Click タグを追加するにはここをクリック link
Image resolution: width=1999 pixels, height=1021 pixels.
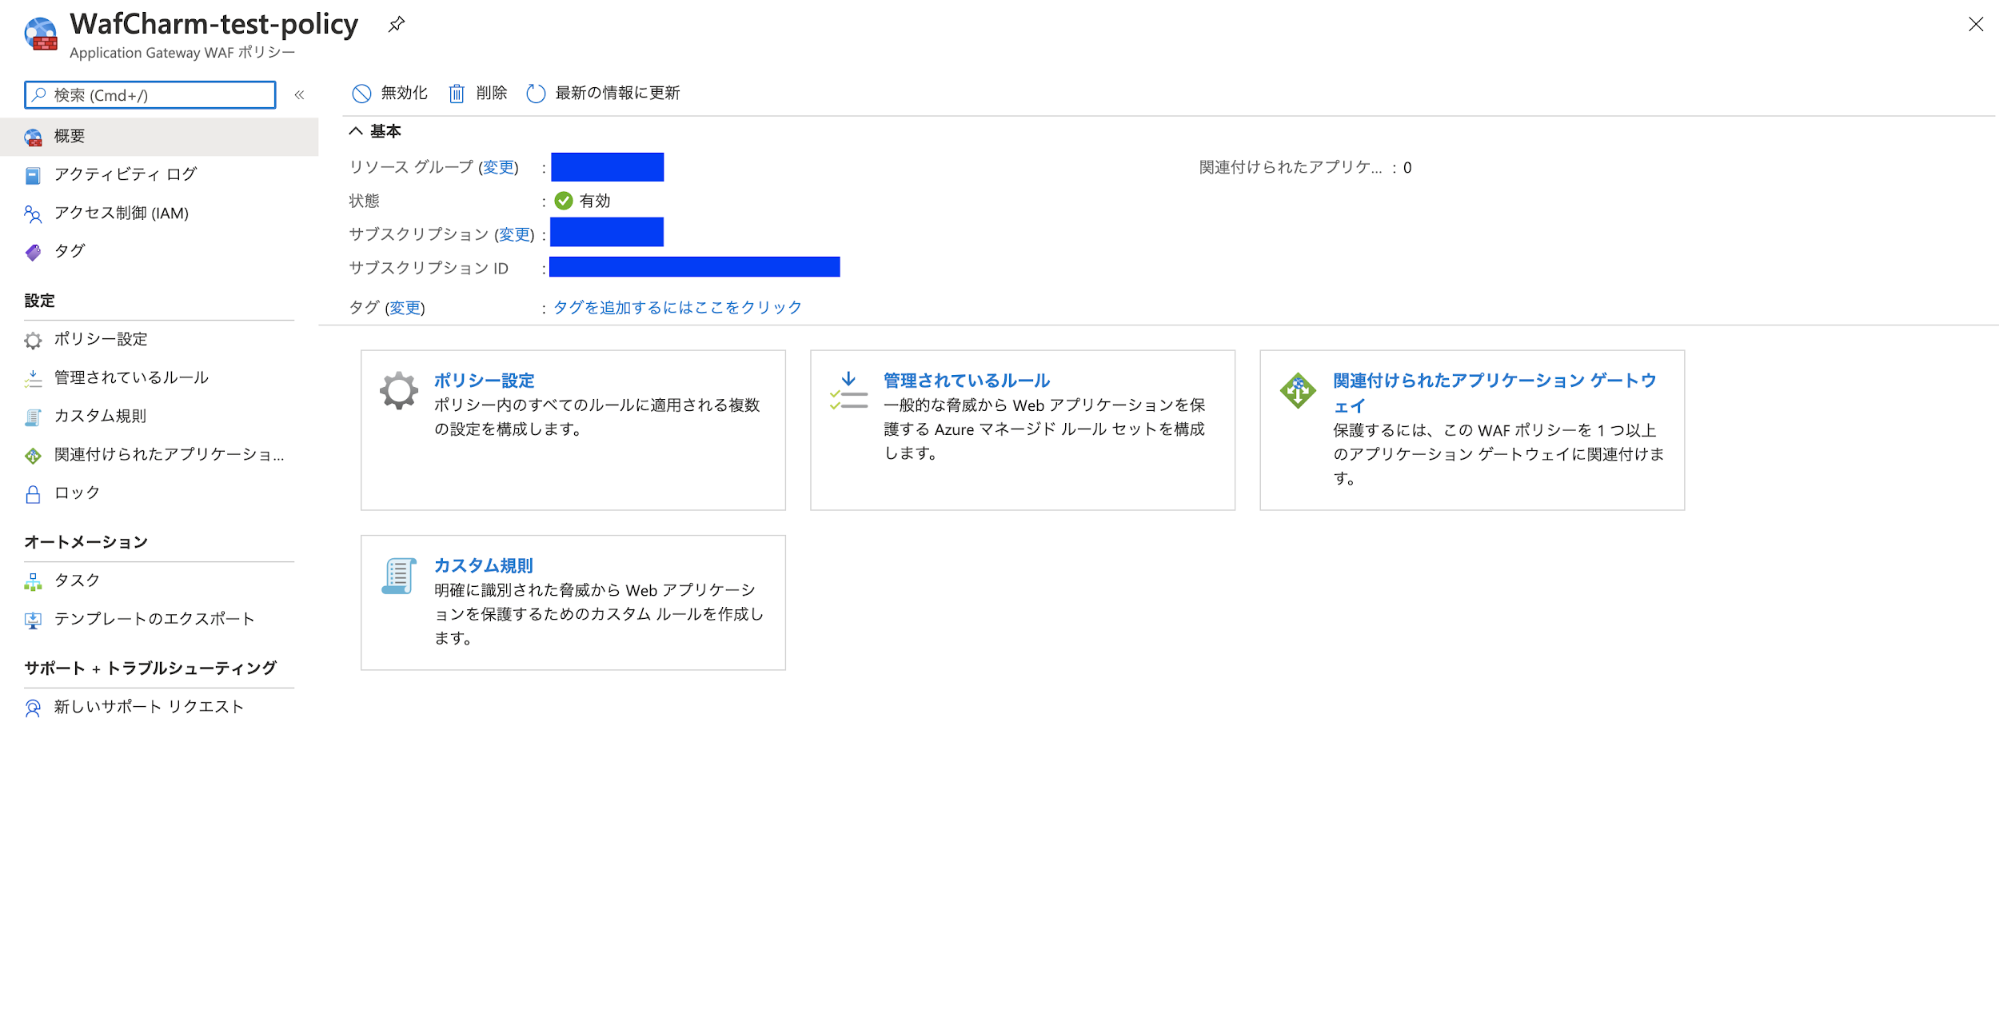click(x=678, y=307)
